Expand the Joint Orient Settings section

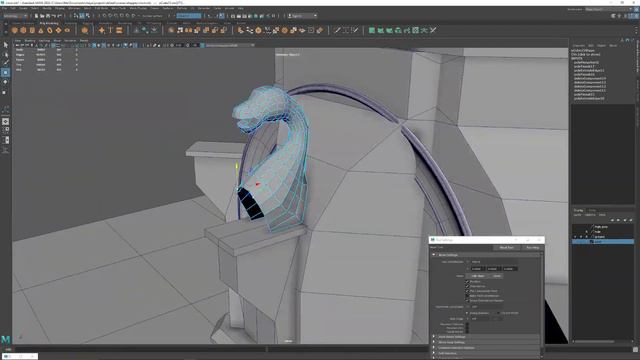(x=433, y=337)
